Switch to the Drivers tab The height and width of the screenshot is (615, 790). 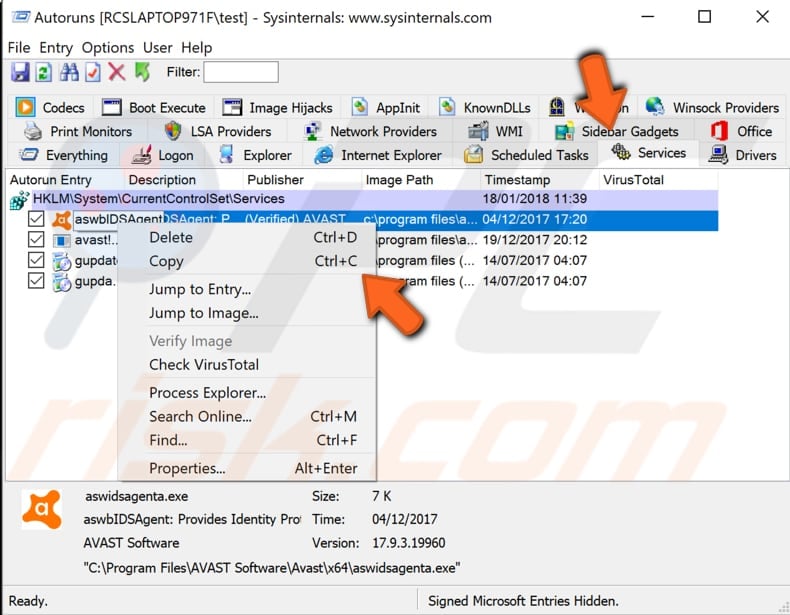pos(743,155)
